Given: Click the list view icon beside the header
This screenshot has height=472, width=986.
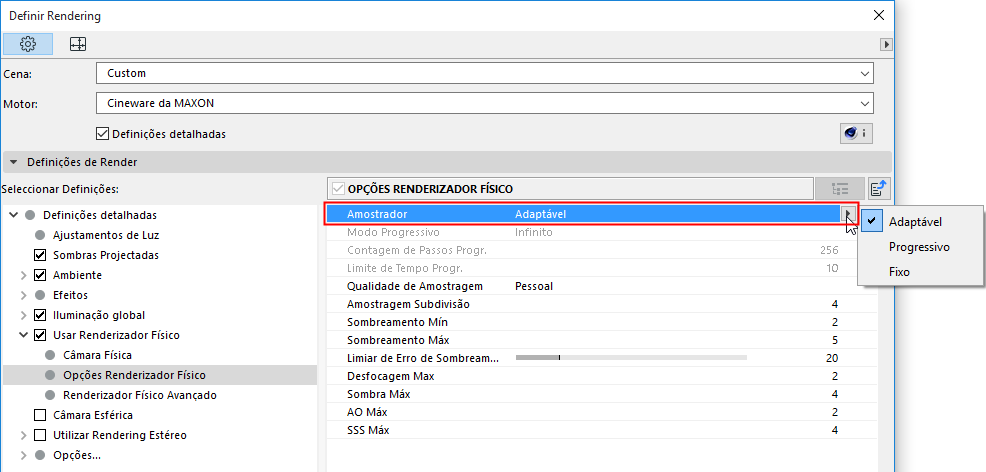Looking at the screenshot, I should click(839, 188).
